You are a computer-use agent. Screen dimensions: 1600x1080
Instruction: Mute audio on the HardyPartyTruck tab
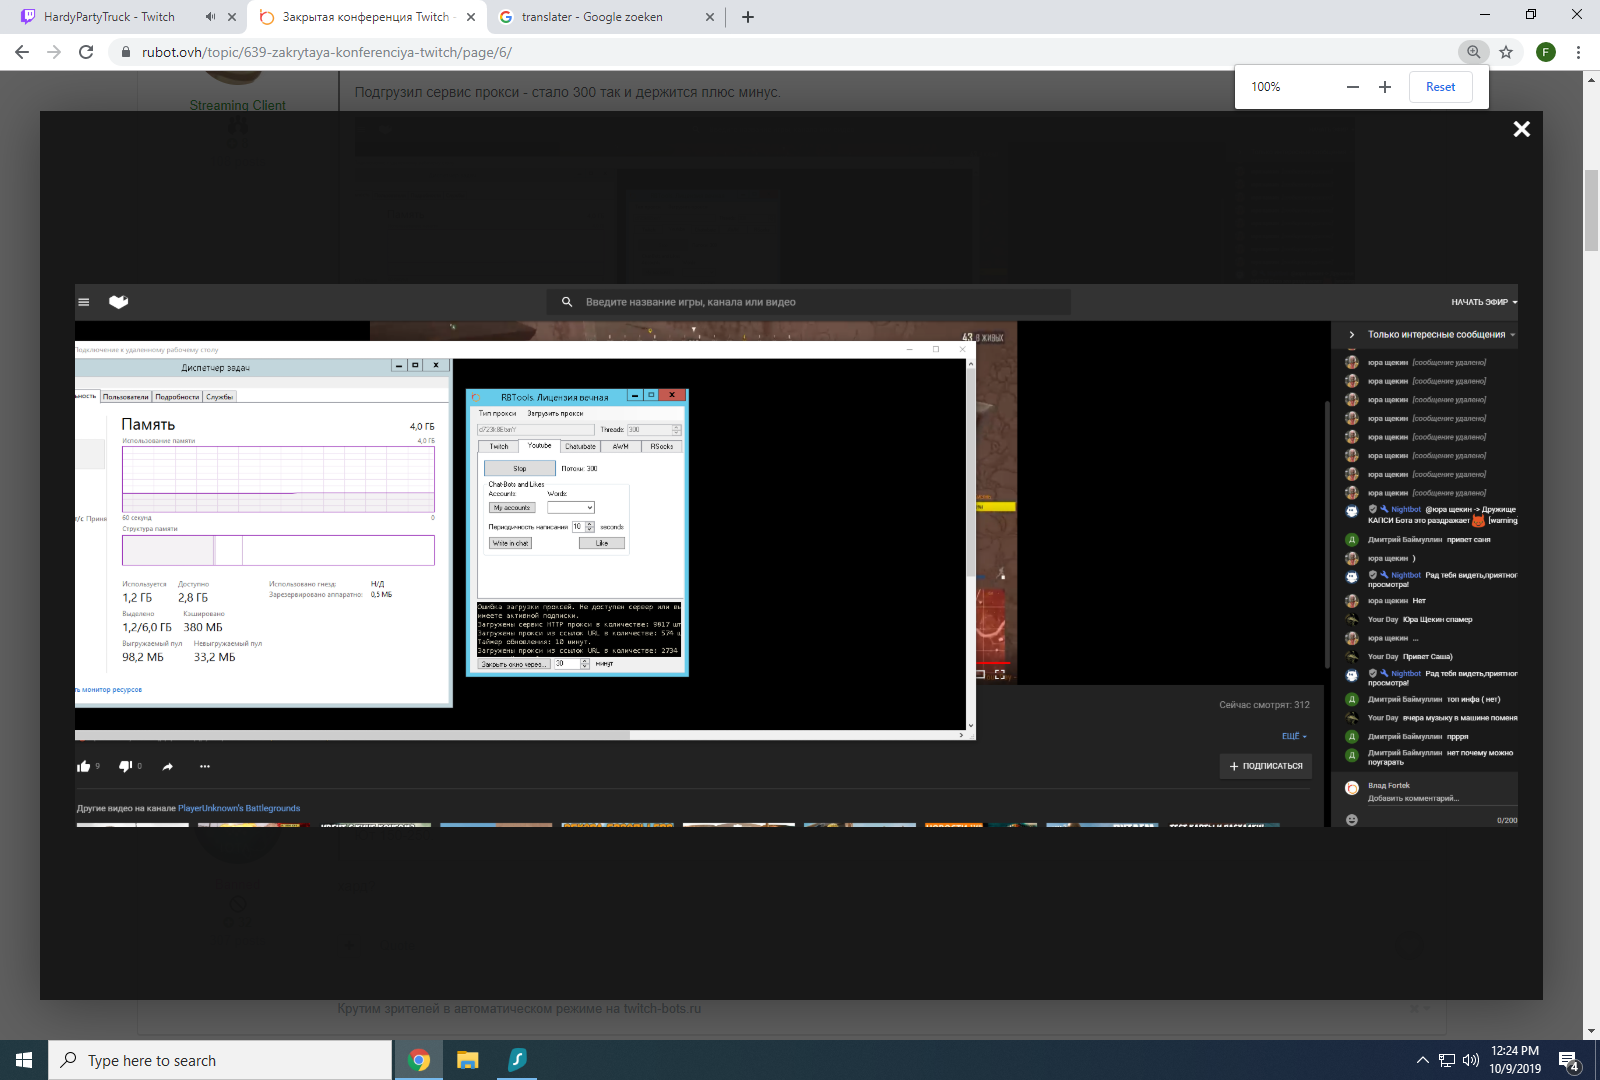[x=210, y=17]
